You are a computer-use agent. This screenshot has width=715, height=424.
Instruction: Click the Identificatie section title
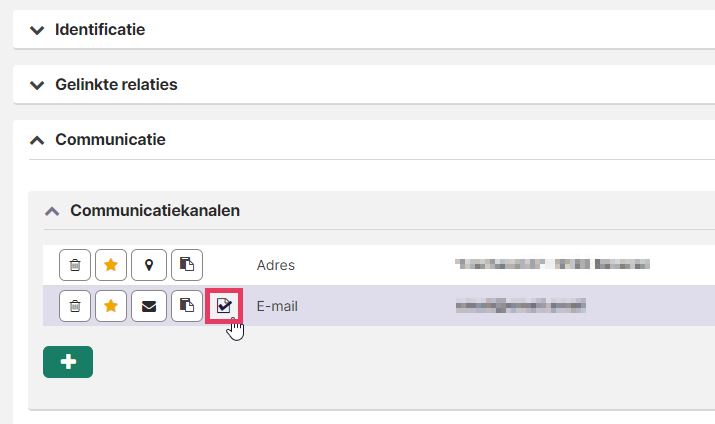click(x=100, y=30)
